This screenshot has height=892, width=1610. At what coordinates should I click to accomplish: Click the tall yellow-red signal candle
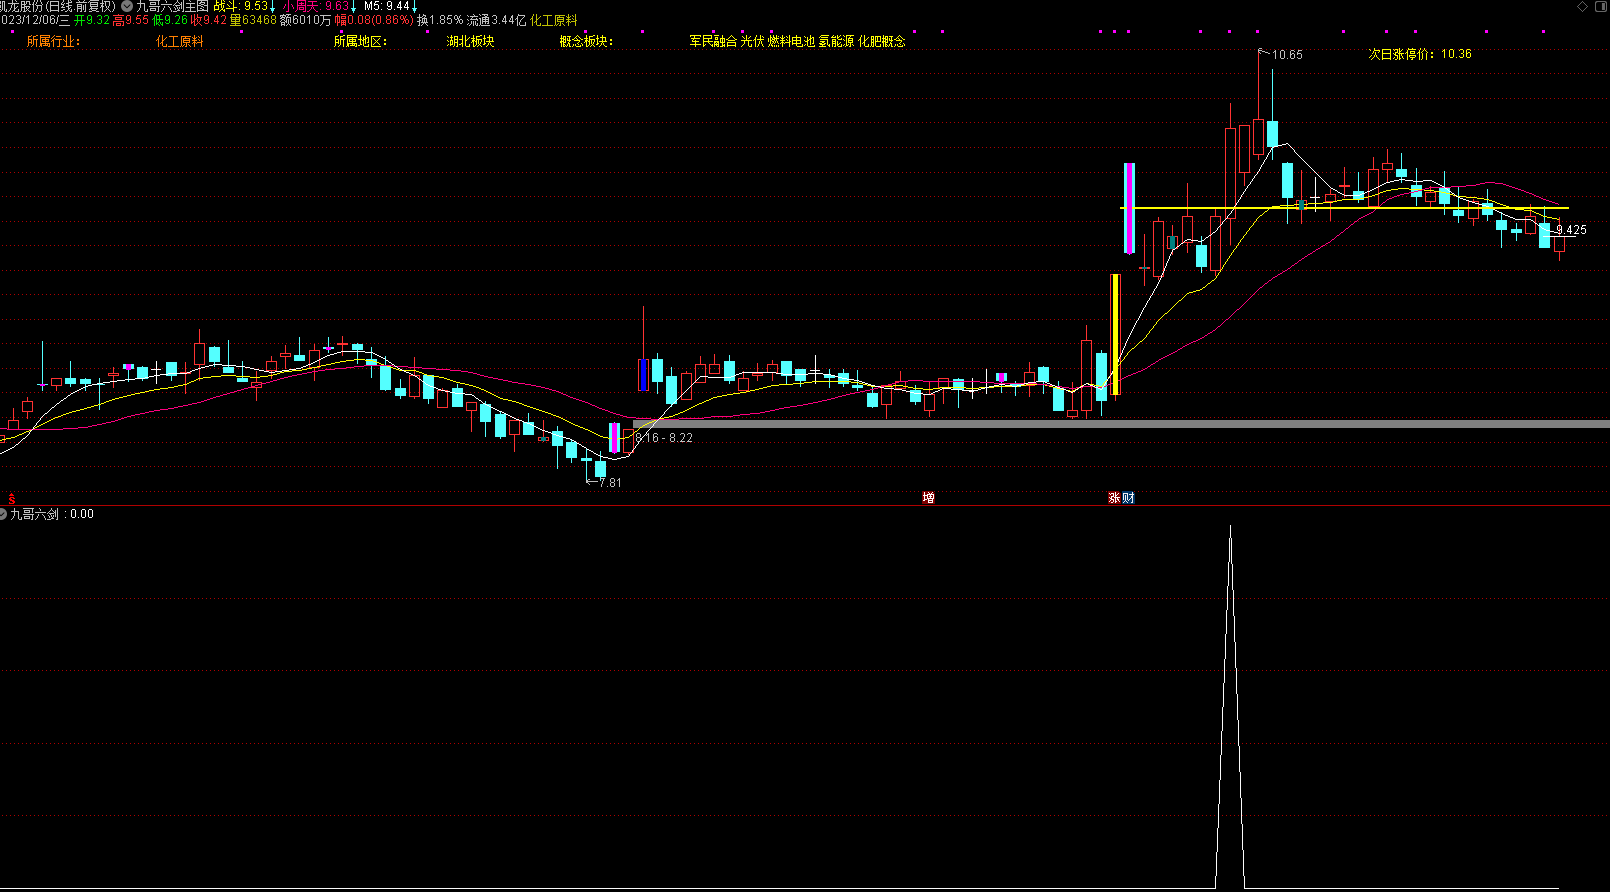tap(1115, 334)
